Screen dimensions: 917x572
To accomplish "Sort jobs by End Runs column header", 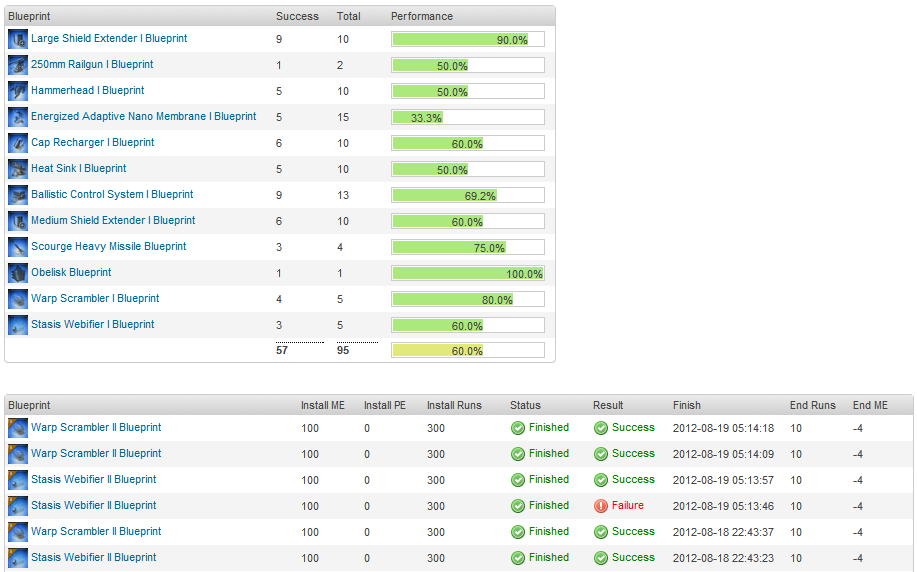I will pyautogui.click(x=812, y=405).
